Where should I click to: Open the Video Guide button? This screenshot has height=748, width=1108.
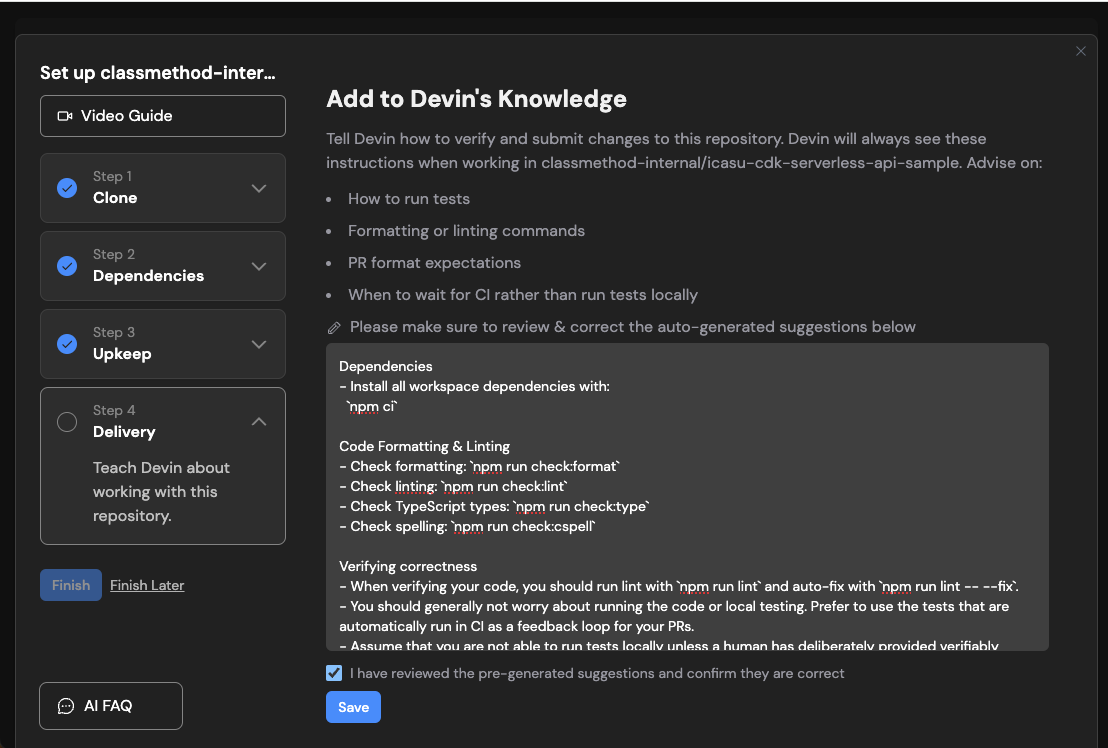click(163, 116)
